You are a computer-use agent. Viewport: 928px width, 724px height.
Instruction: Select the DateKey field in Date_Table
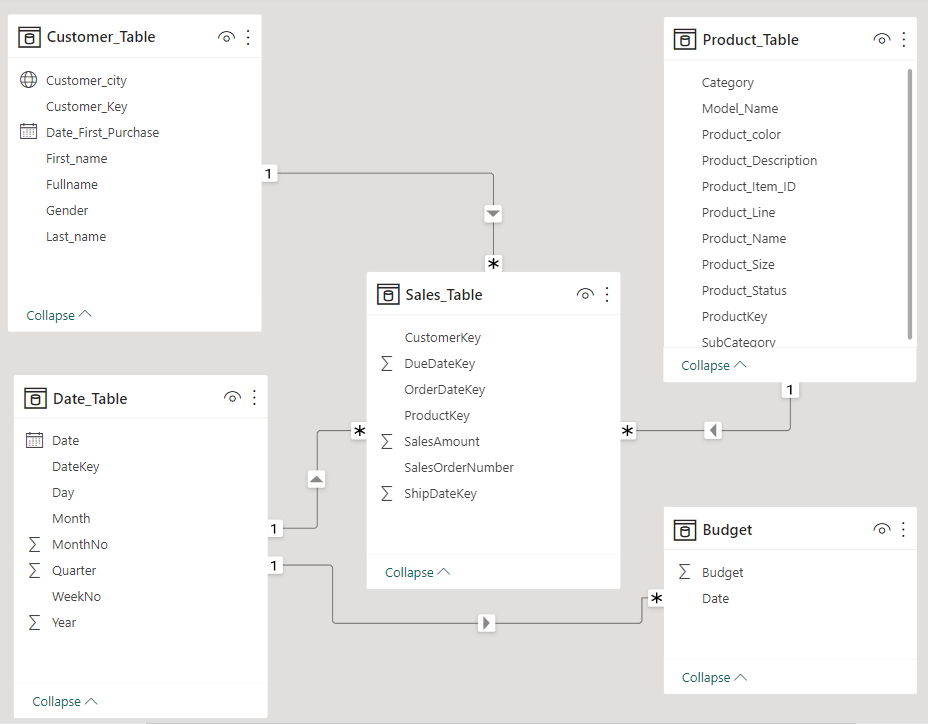click(x=76, y=466)
